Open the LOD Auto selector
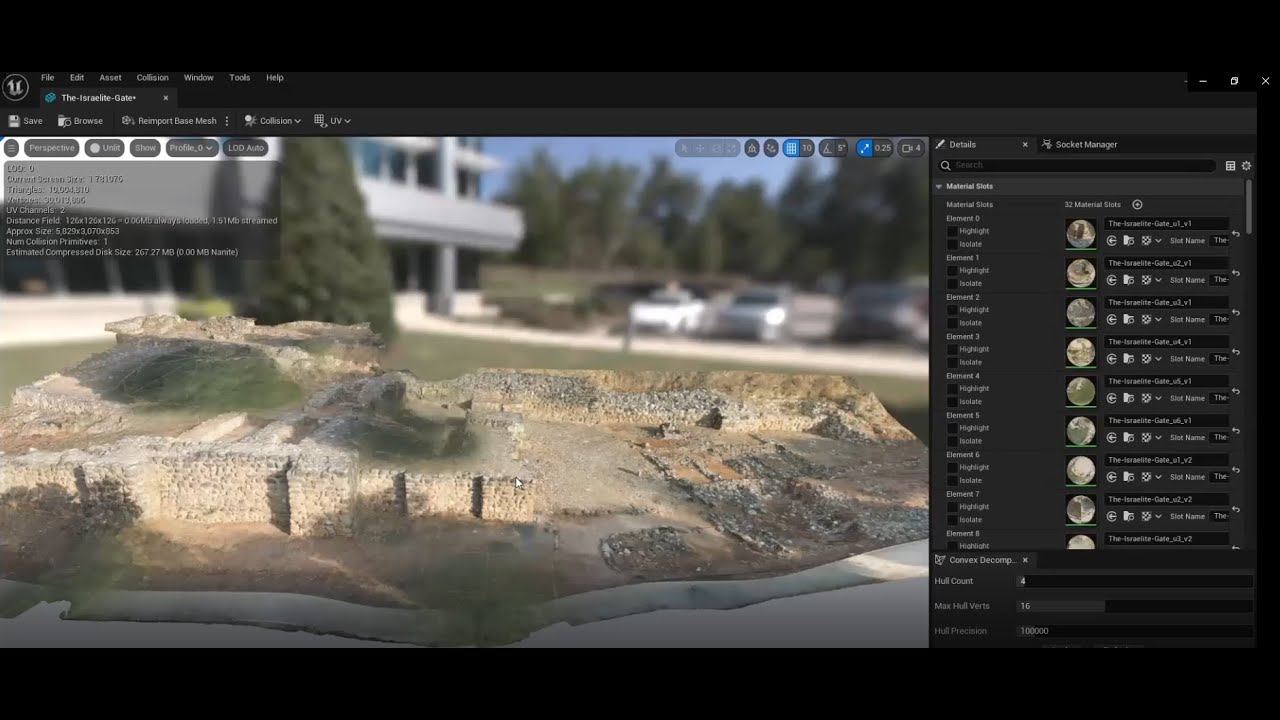Viewport: 1280px width, 720px height. [245, 148]
